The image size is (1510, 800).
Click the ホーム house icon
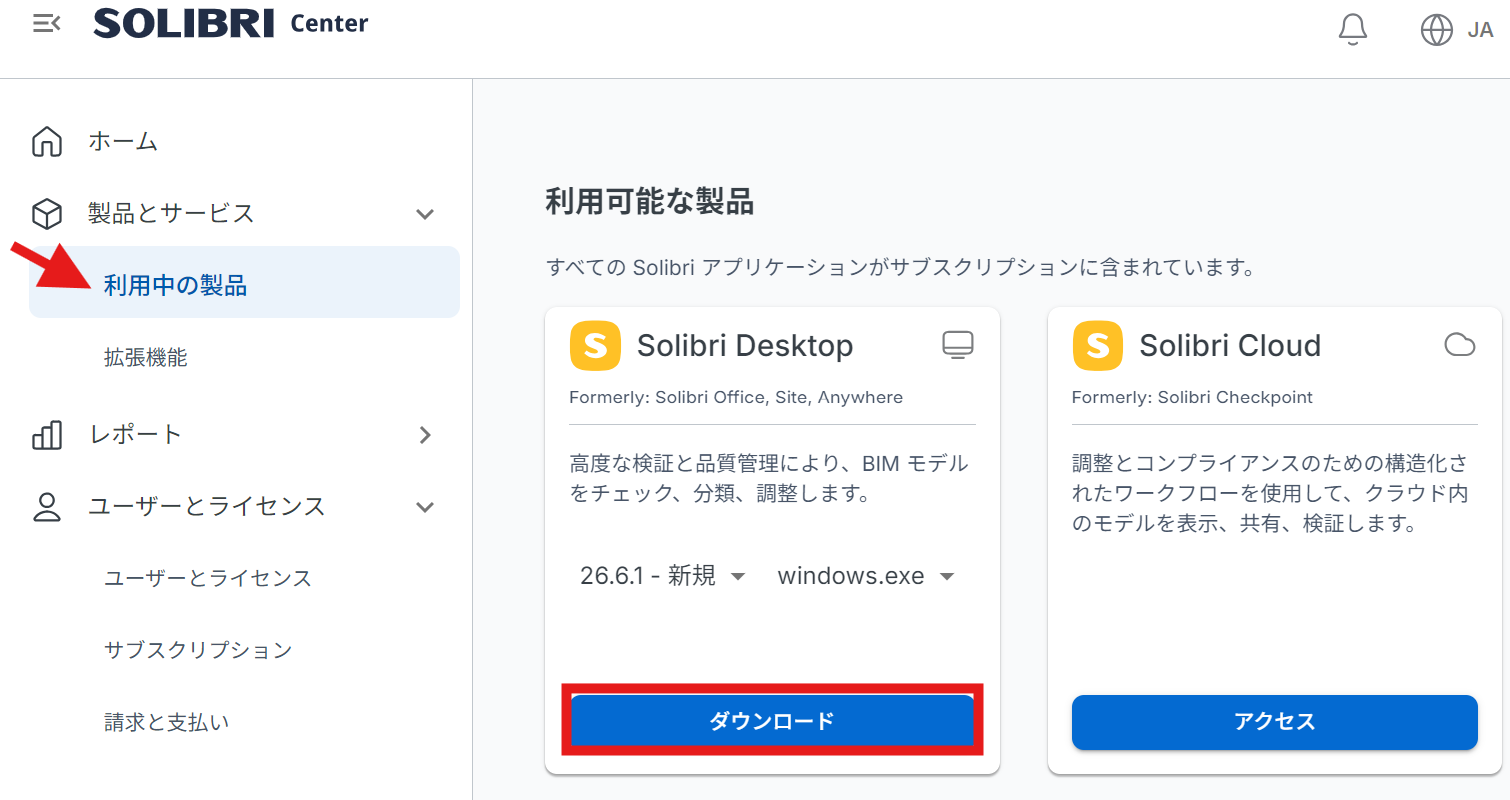click(47, 142)
